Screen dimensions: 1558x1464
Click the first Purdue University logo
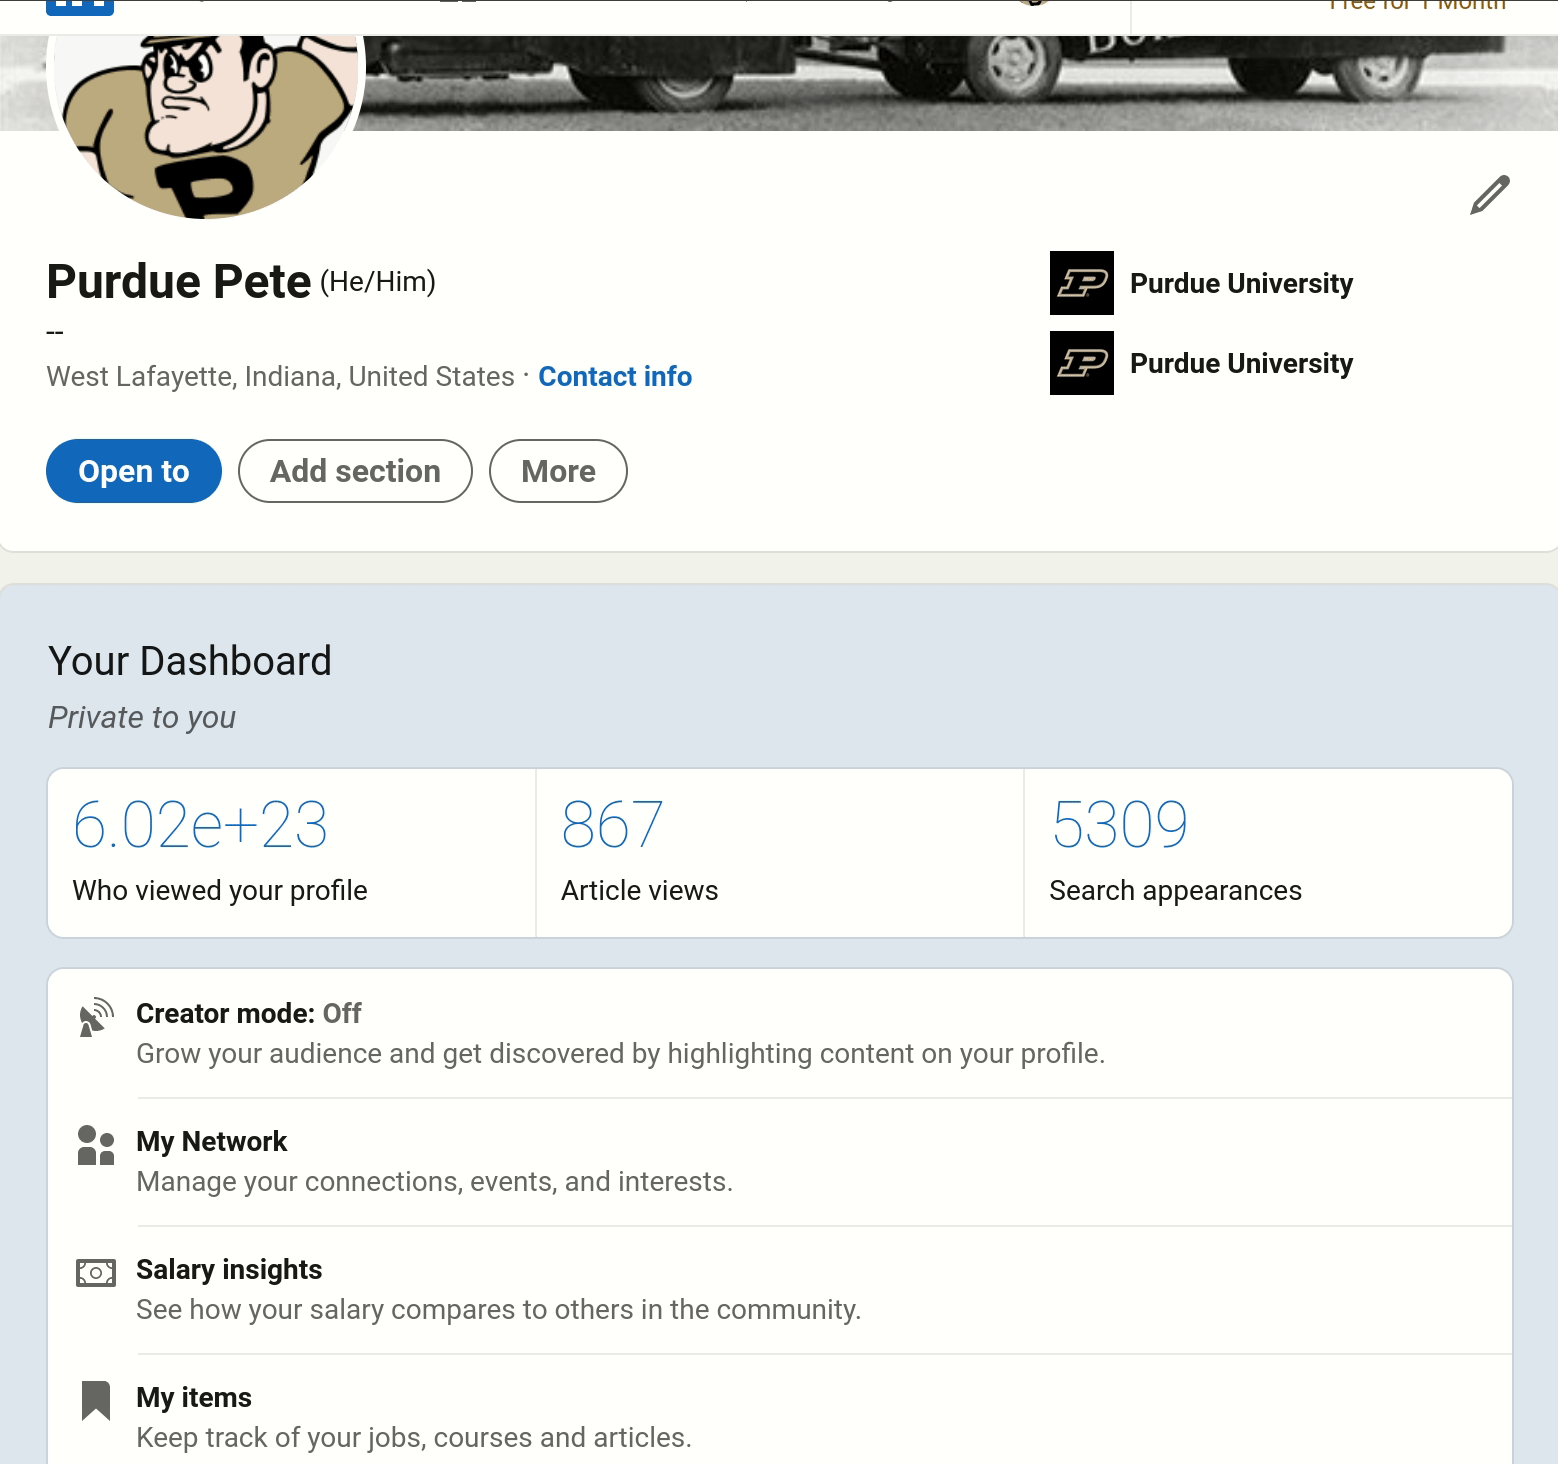point(1081,283)
